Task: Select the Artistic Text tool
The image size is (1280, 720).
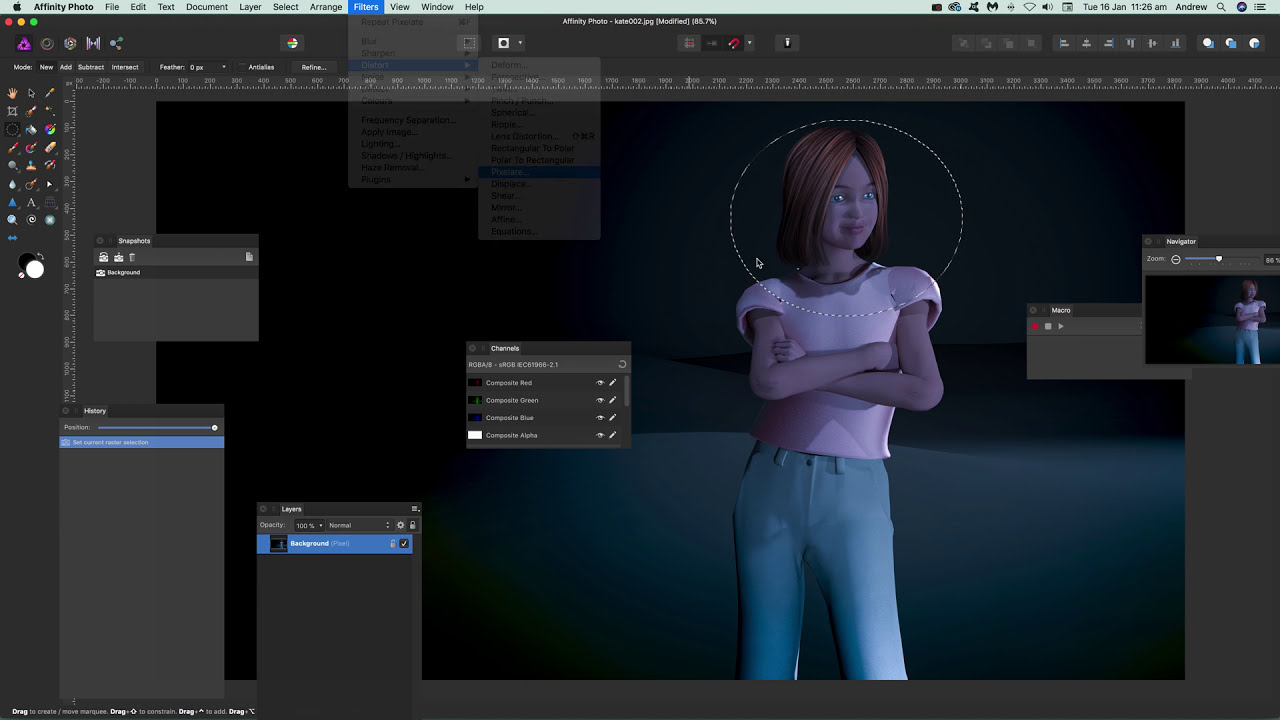Action: click(x=31, y=202)
